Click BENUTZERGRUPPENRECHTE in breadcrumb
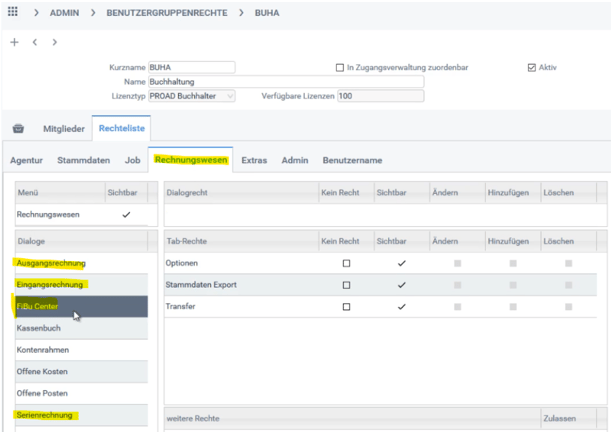611x432 pixels. (166, 13)
